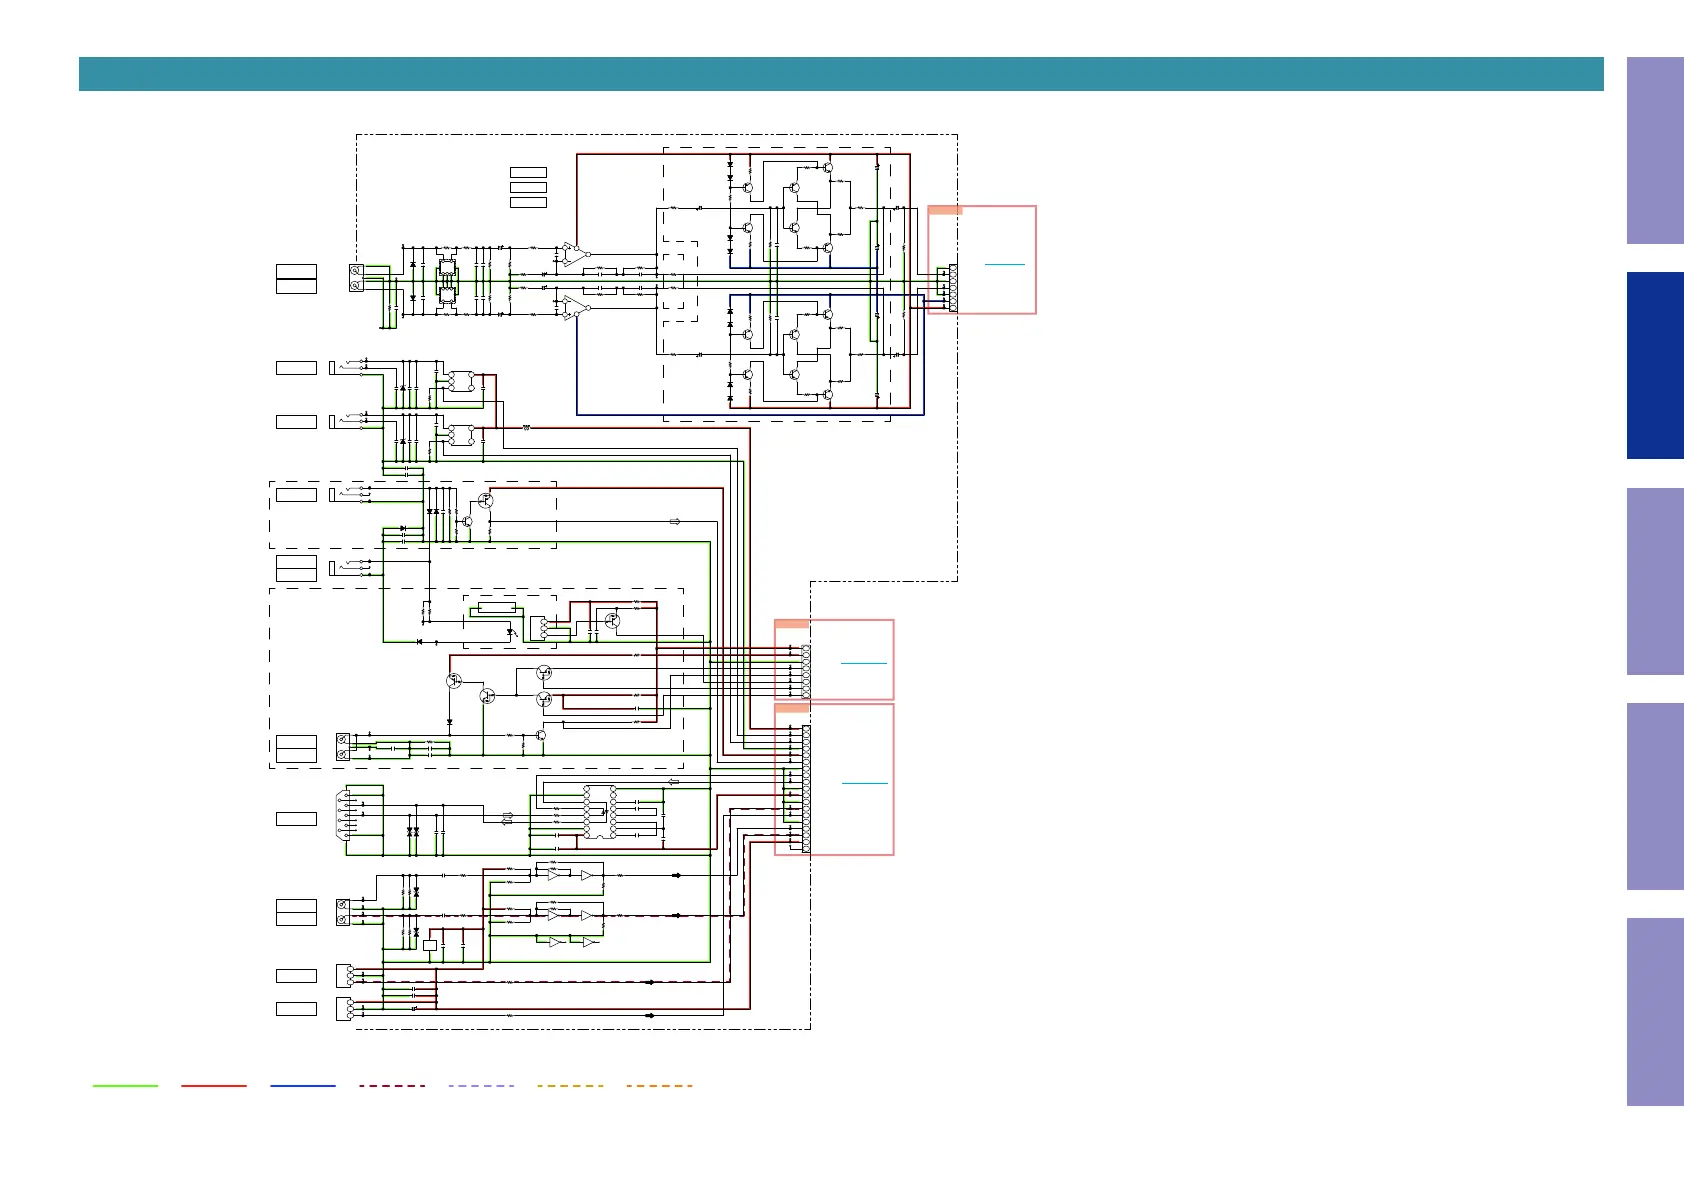Follow cyan link in bottom pink connector box
Screen dimensions: 1684x1191
(x=864, y=783)
